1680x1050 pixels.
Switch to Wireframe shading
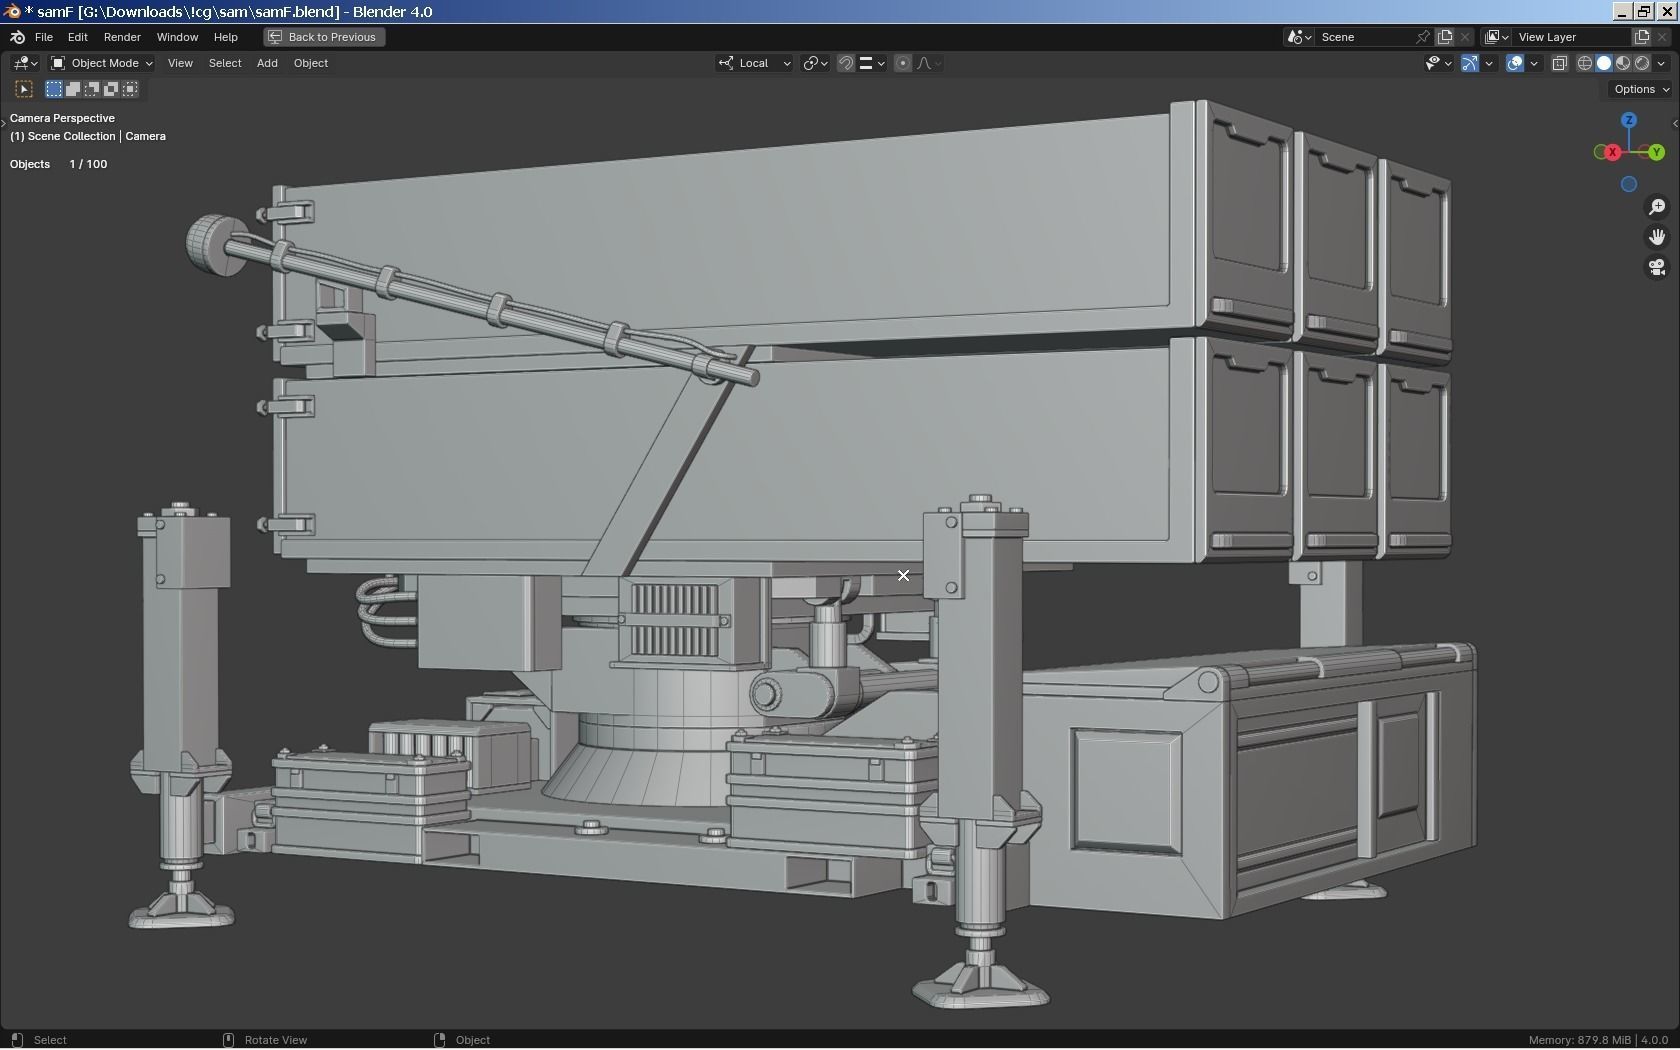[1585, 63]
